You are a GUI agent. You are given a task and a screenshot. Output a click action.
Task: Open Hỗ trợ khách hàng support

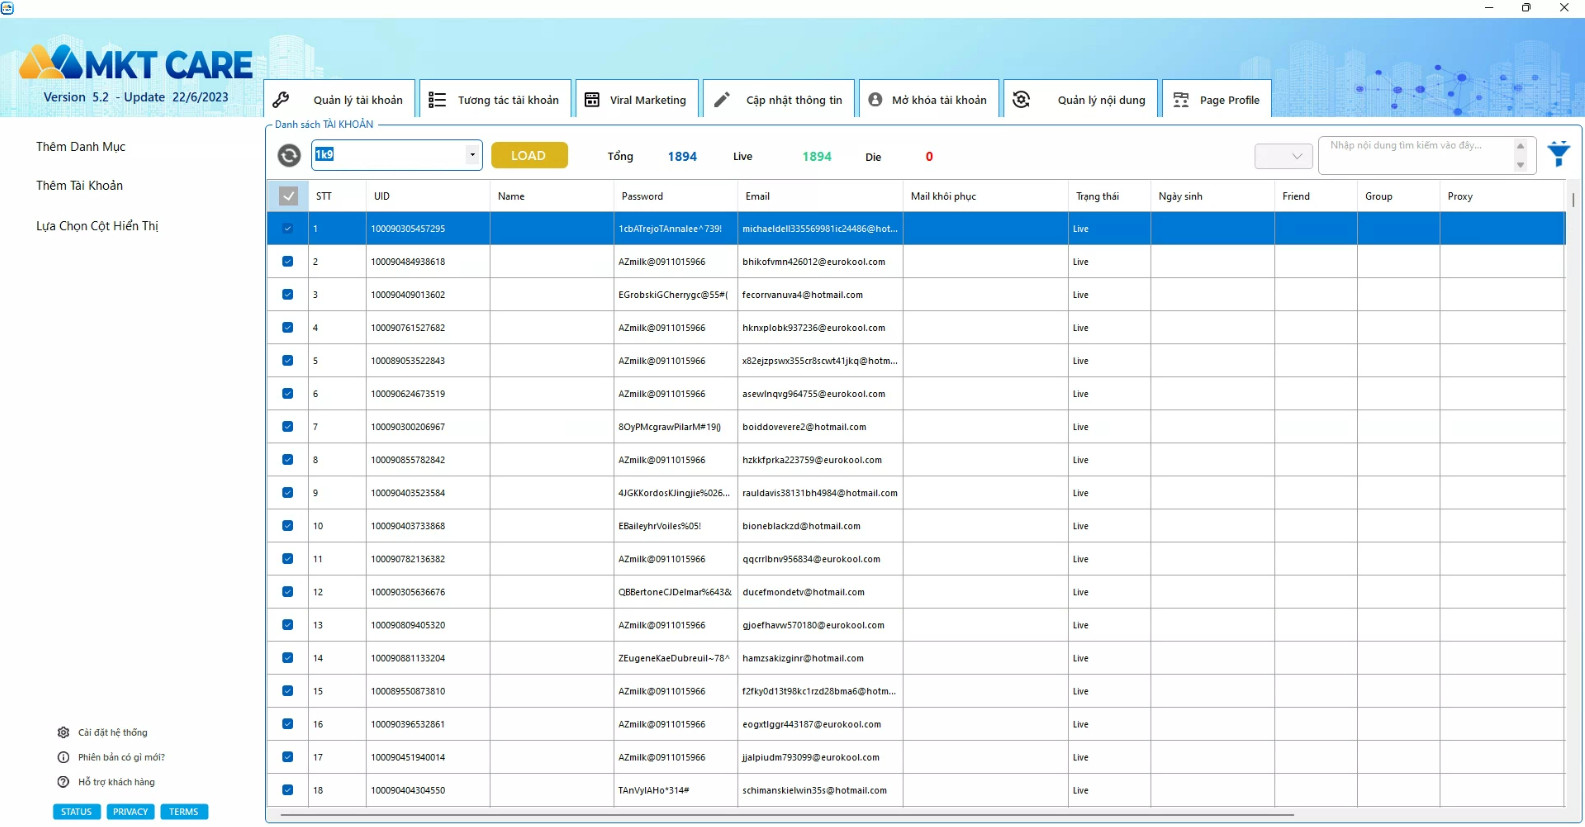click(x=116, y=782)
